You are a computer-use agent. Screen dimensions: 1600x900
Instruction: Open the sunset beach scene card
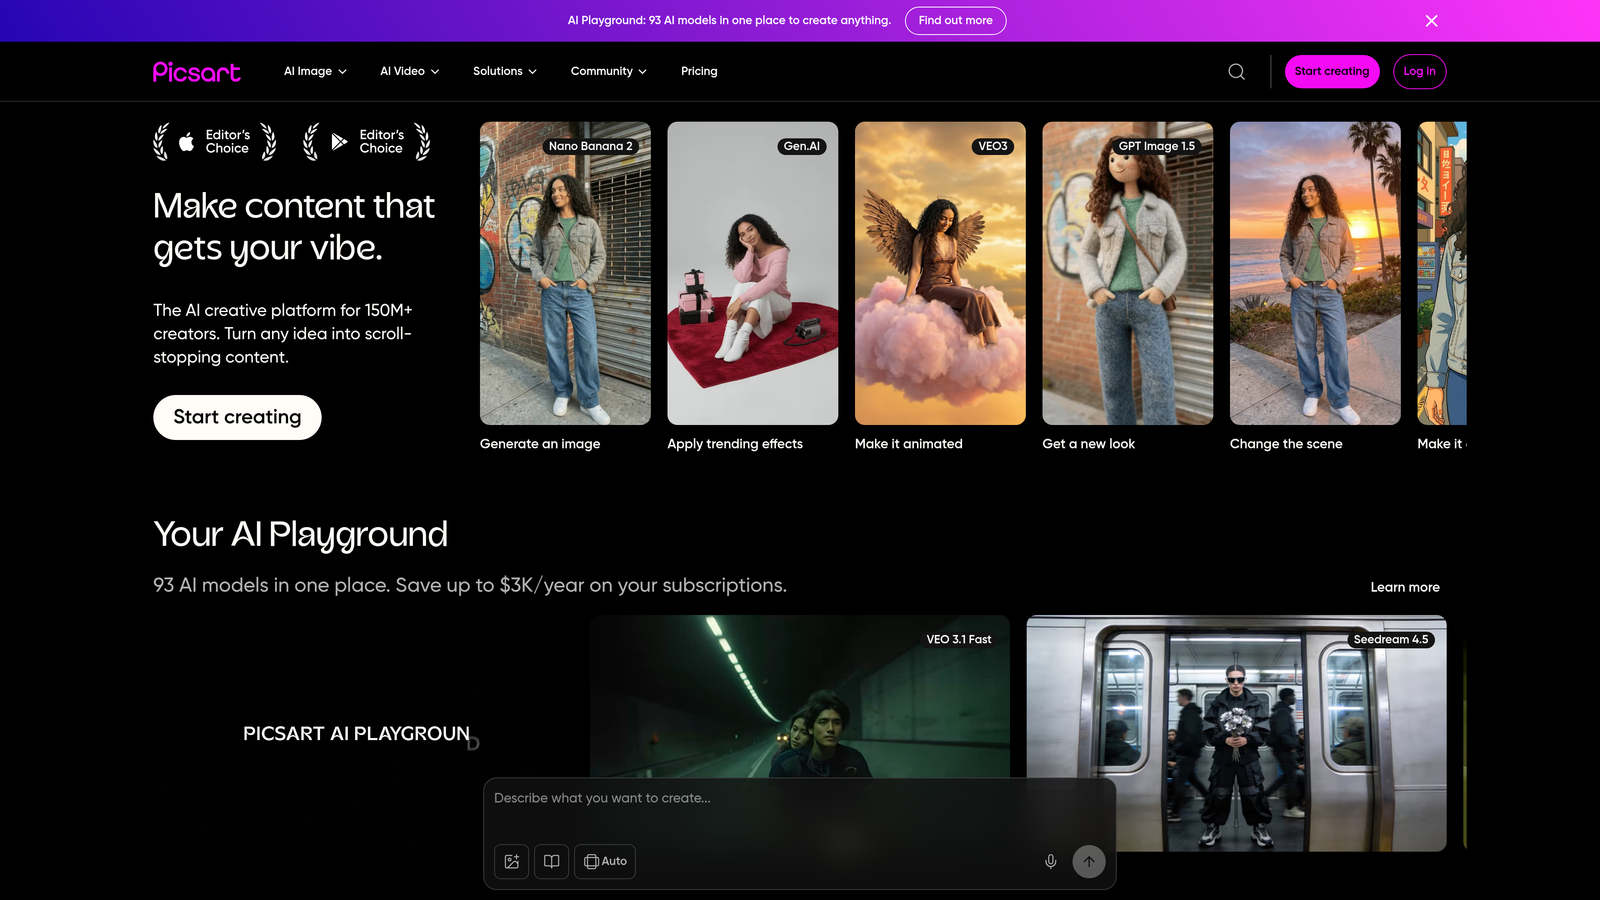tap(1315, 273)
